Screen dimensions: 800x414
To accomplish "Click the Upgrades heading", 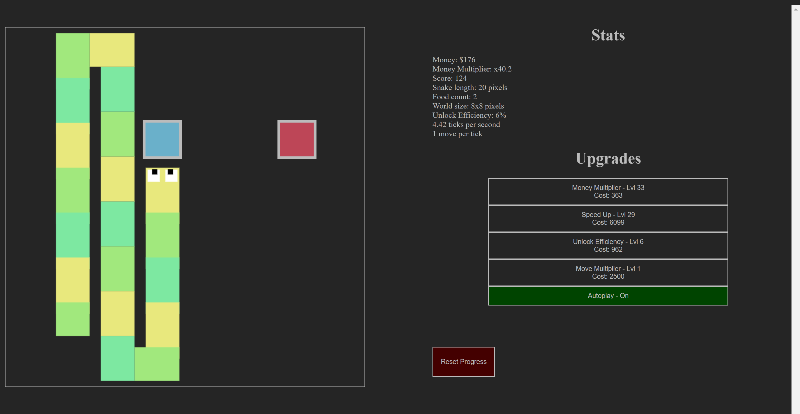I will (x=607, y=158).
